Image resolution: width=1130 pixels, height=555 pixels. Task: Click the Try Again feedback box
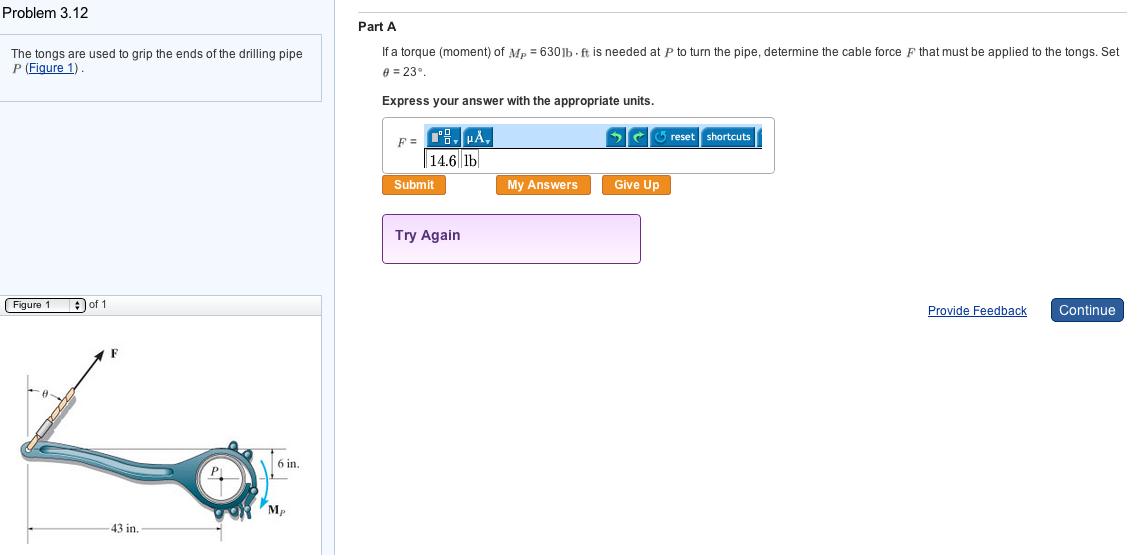coord(510,238)
